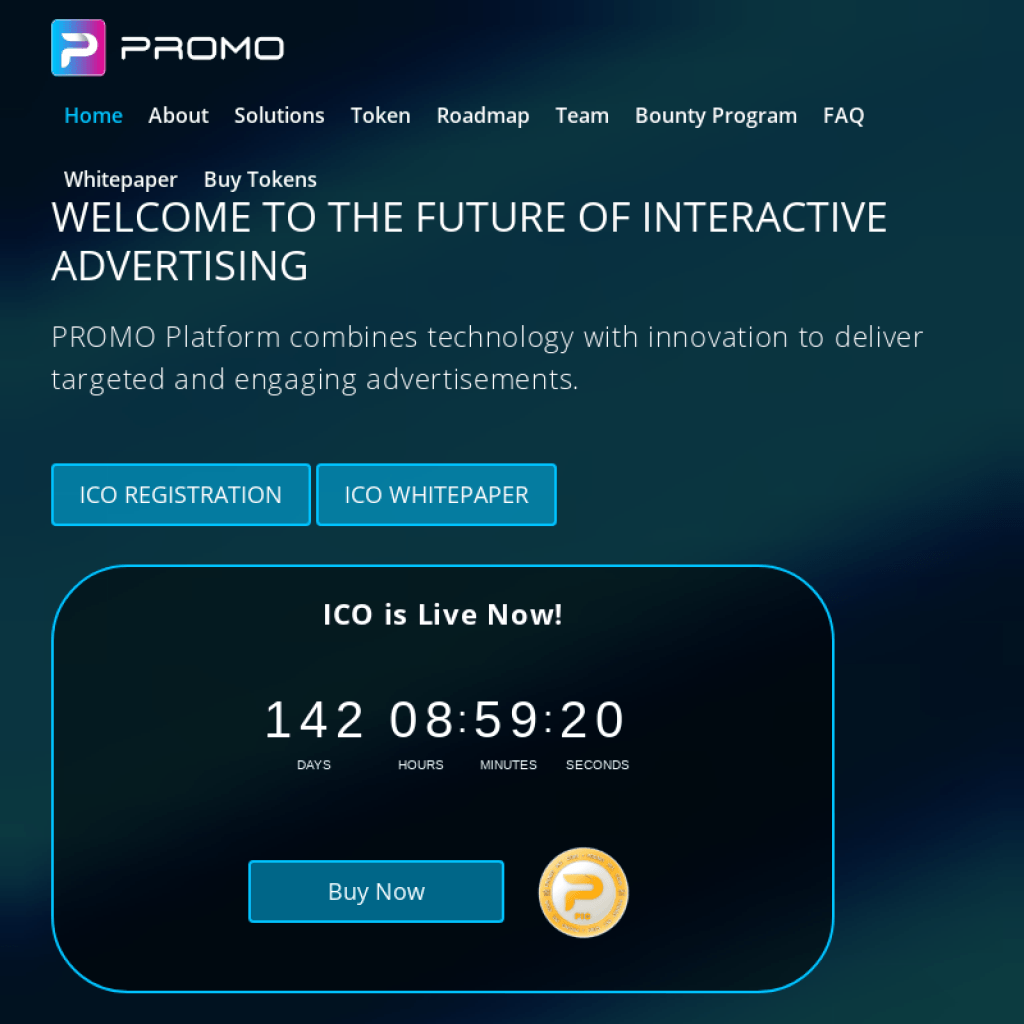
Task: Open the Bounty Program page
Action: [716, 116]
